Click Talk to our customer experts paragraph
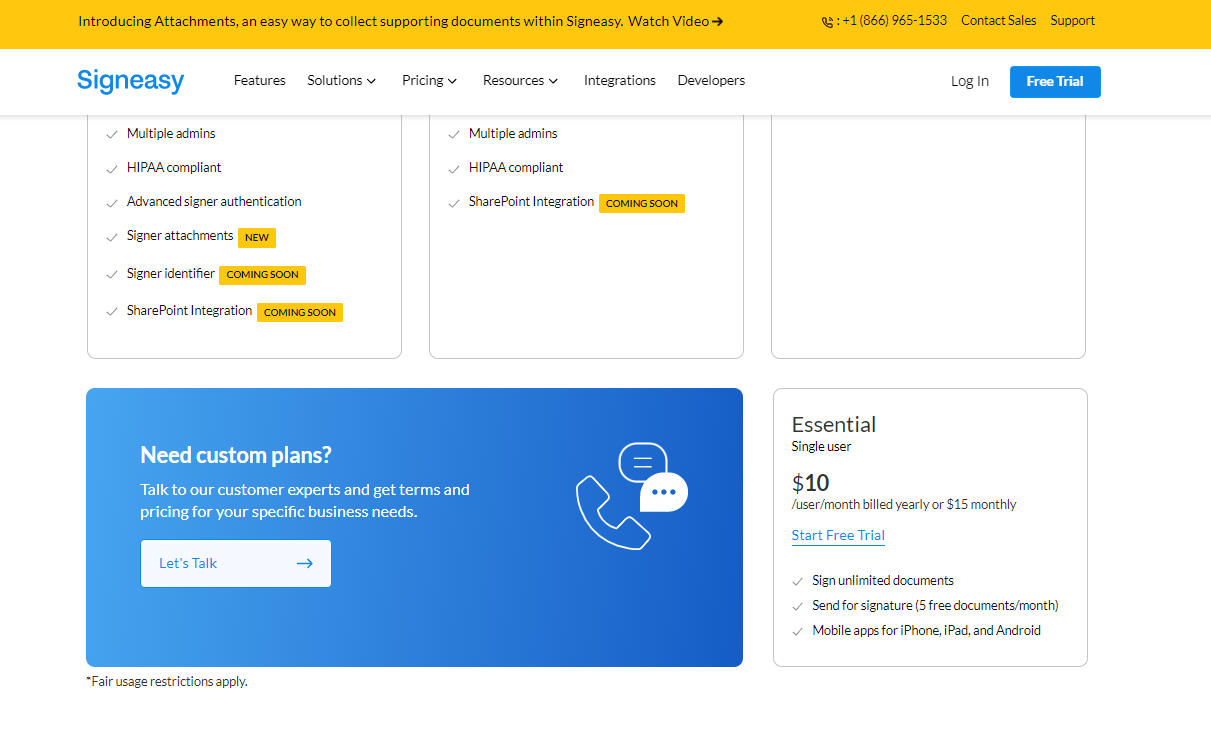 [x=305, y=501]
